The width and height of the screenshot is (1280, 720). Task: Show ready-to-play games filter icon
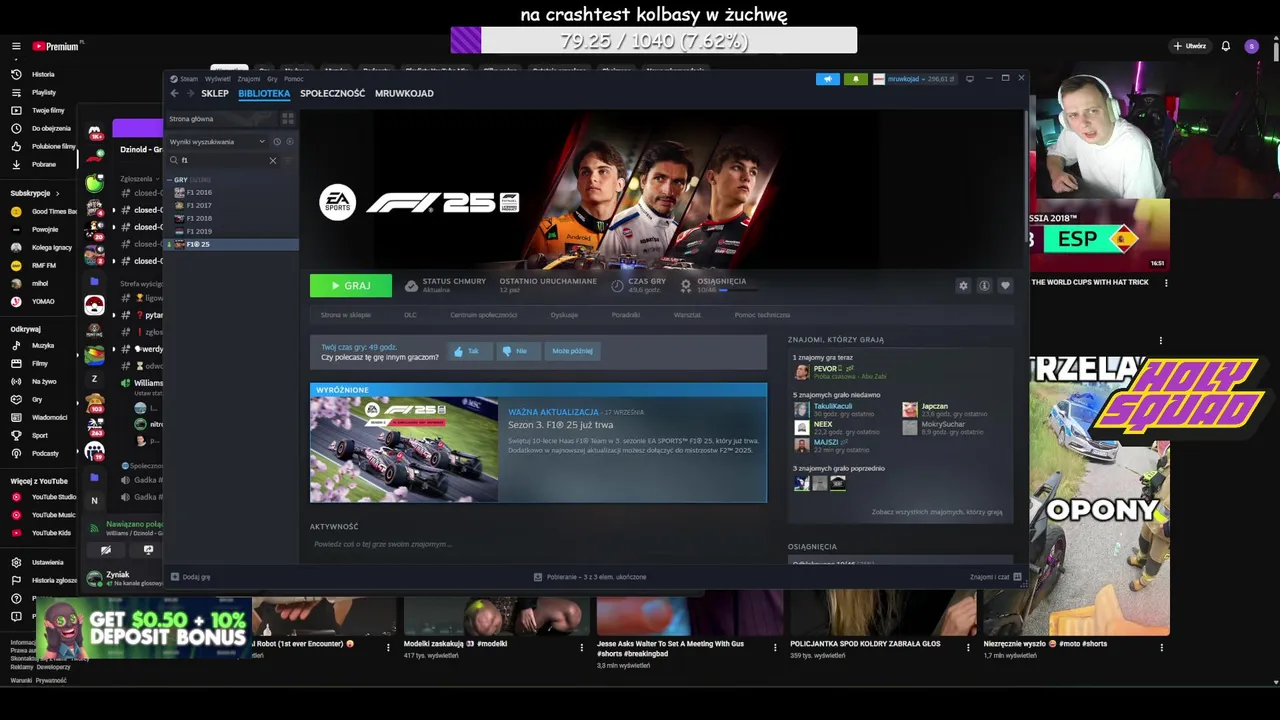tap(289, 142)
